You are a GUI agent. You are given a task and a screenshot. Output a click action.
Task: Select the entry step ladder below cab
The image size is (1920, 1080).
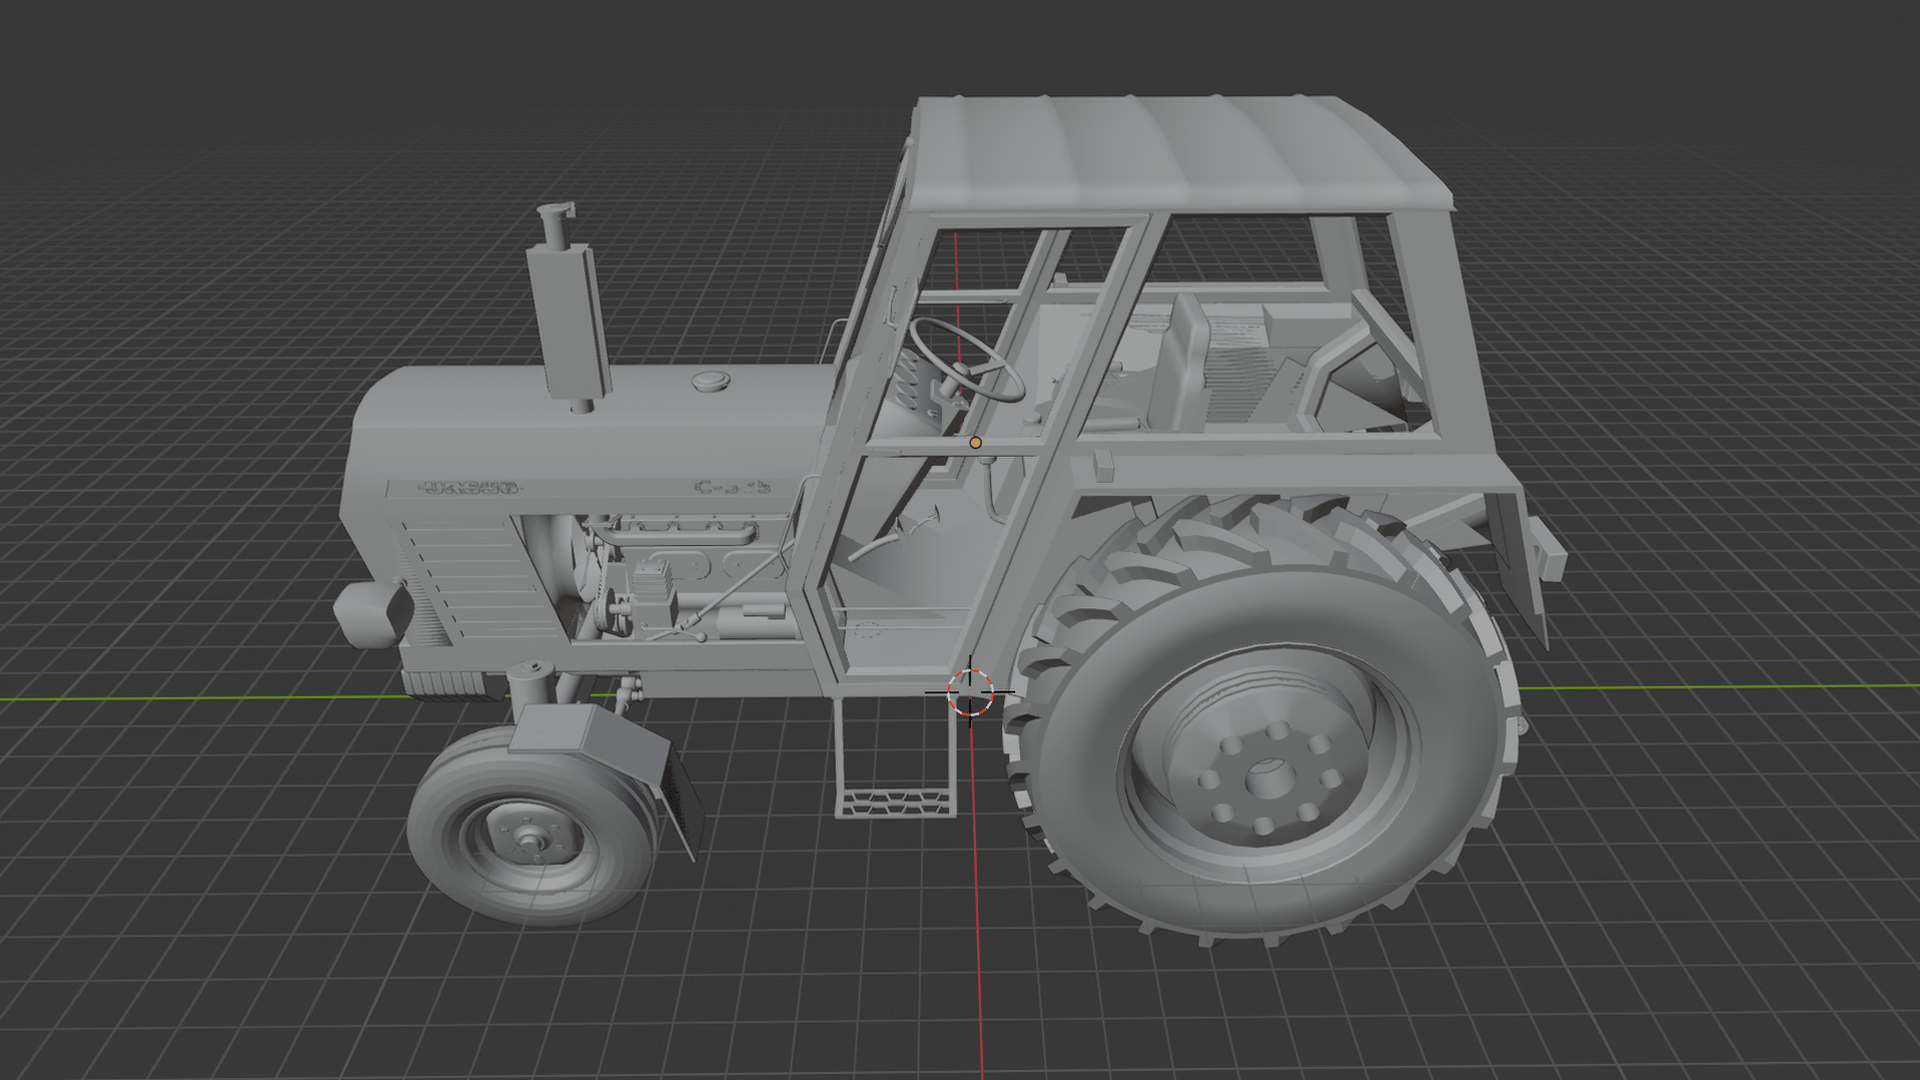click(x=897, y=758)
